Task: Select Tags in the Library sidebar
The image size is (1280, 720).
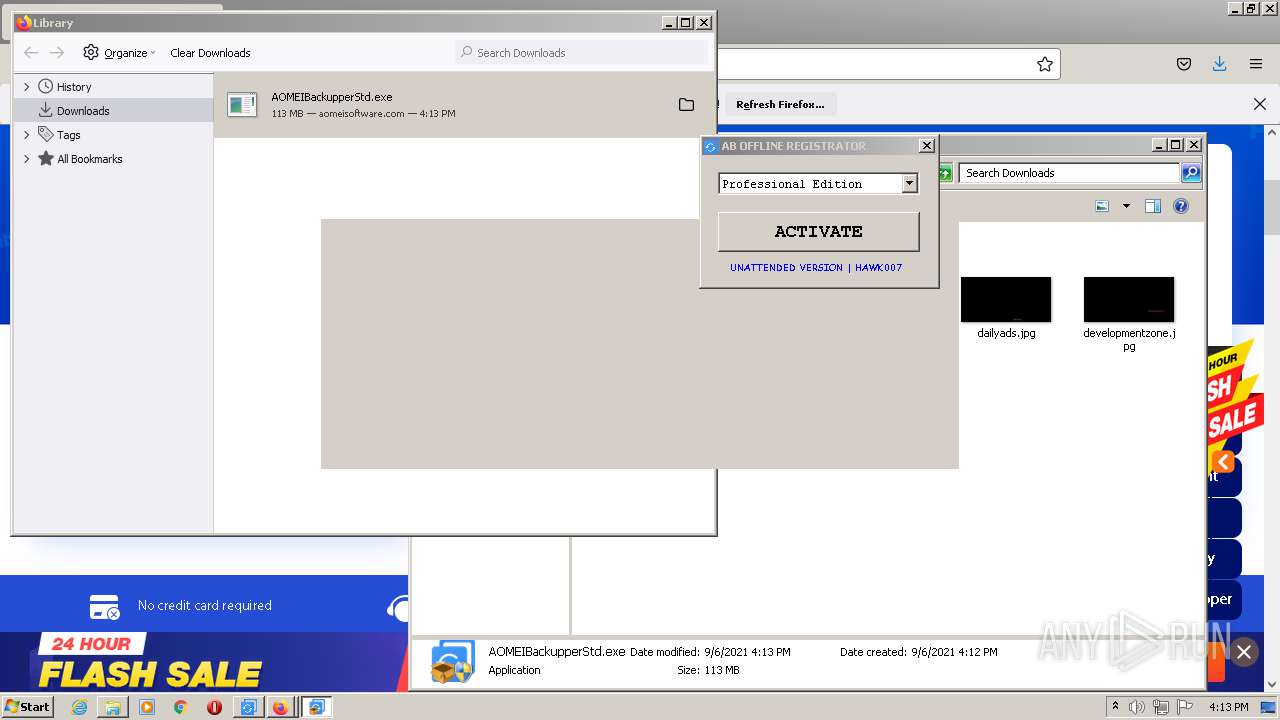Action: pyautogui.click(x=69, y=135)
